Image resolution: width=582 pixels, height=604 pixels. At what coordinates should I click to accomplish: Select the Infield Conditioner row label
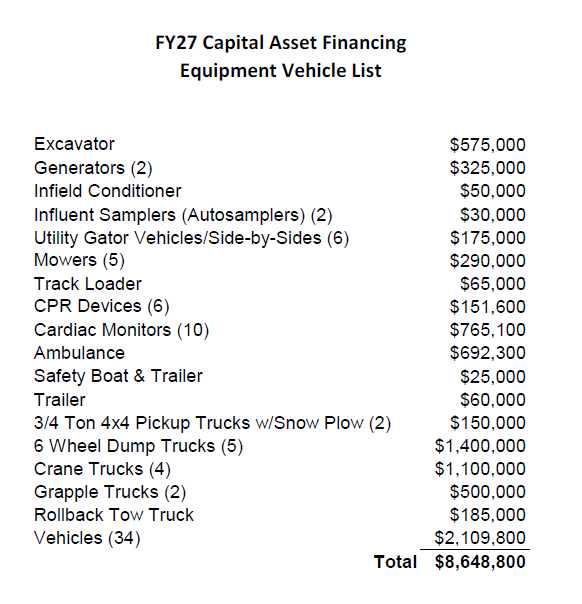tap(108, 191)
